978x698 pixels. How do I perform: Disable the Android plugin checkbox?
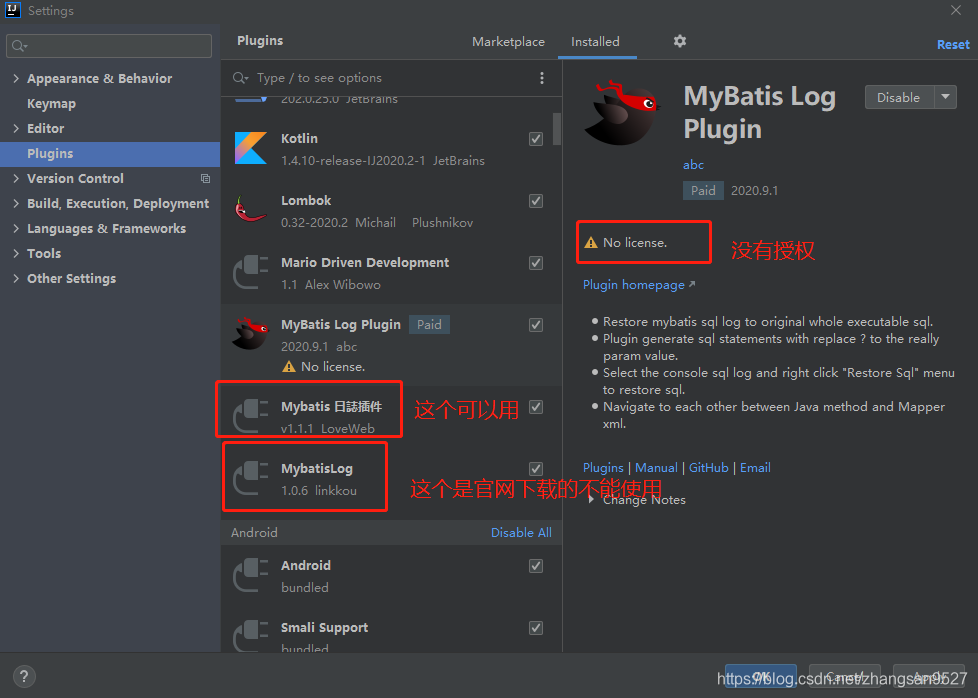(536, 565)
